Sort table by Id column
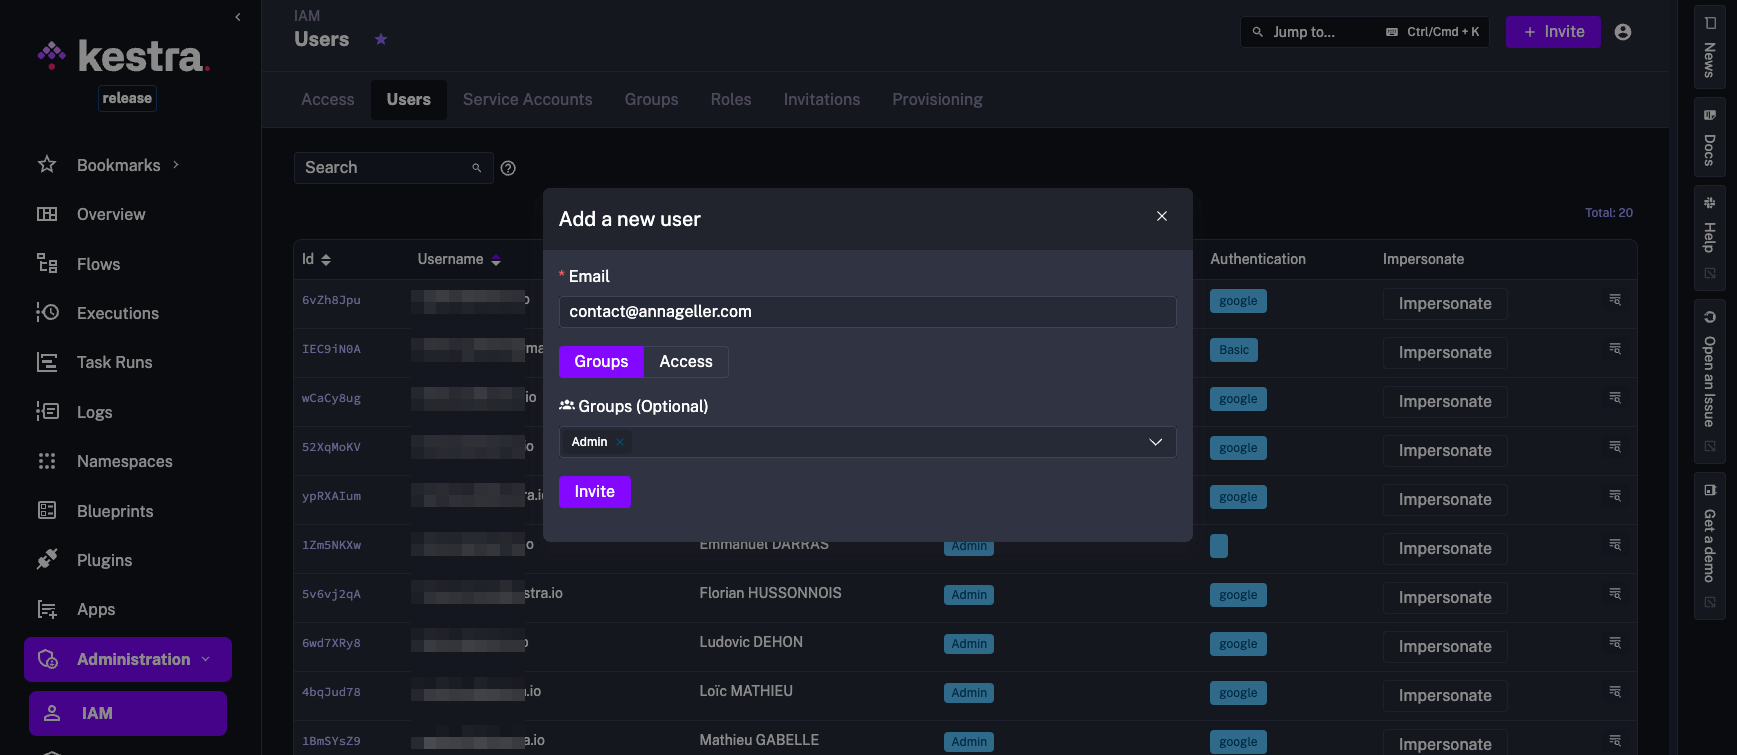The width and height of the screenshot is (1737, 755). 326,260
